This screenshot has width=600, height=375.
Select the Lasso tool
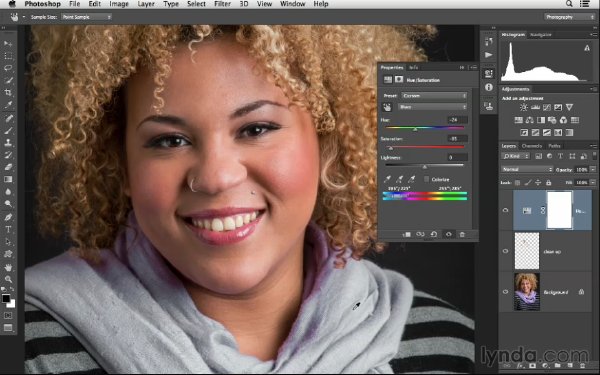pos(8,68)
